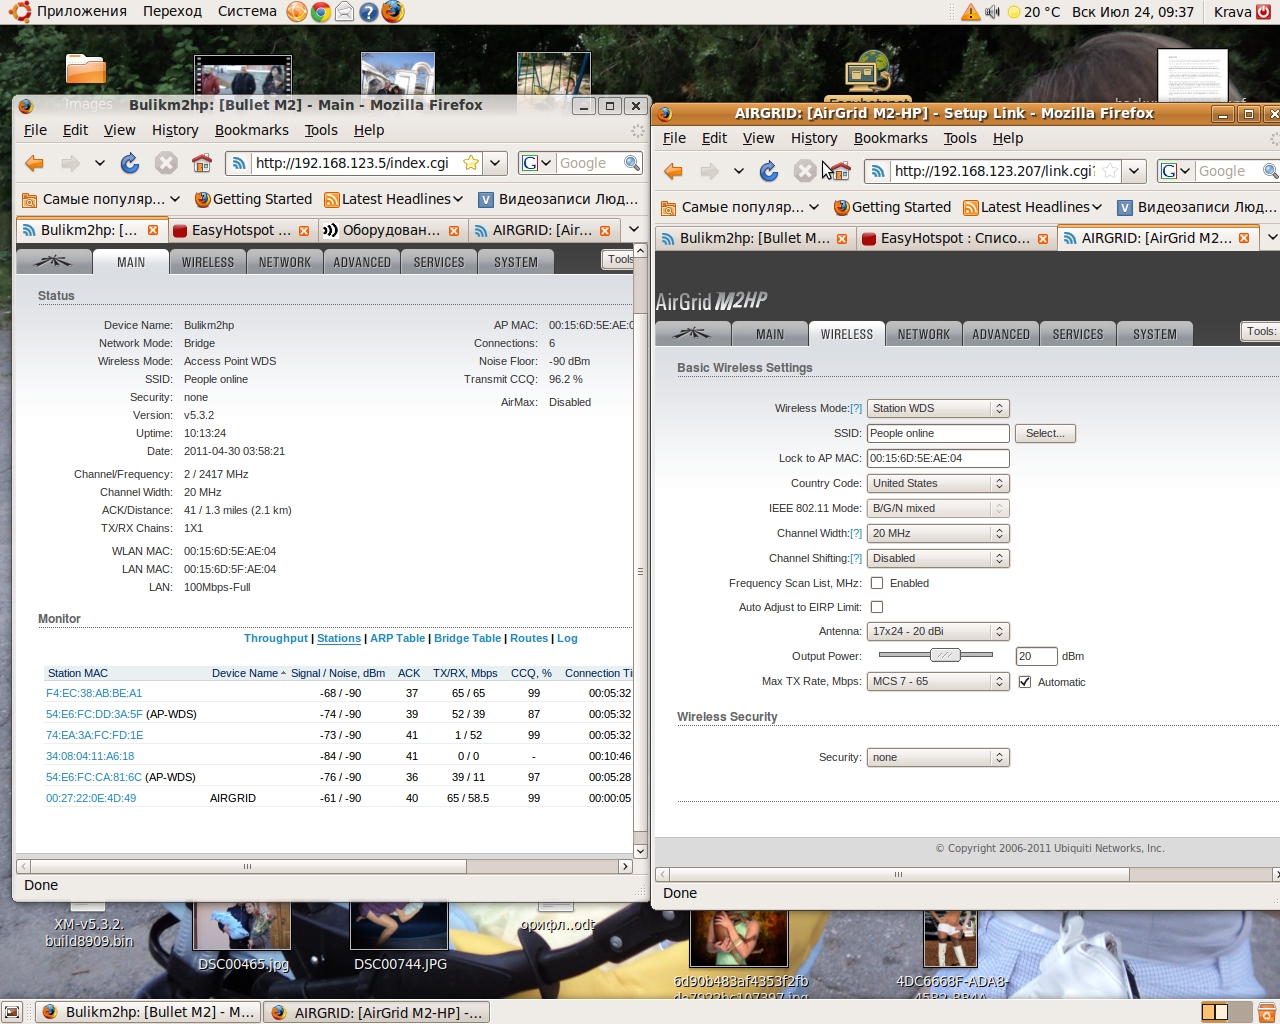Open the Security dropdown showing none

coord(938,757)
